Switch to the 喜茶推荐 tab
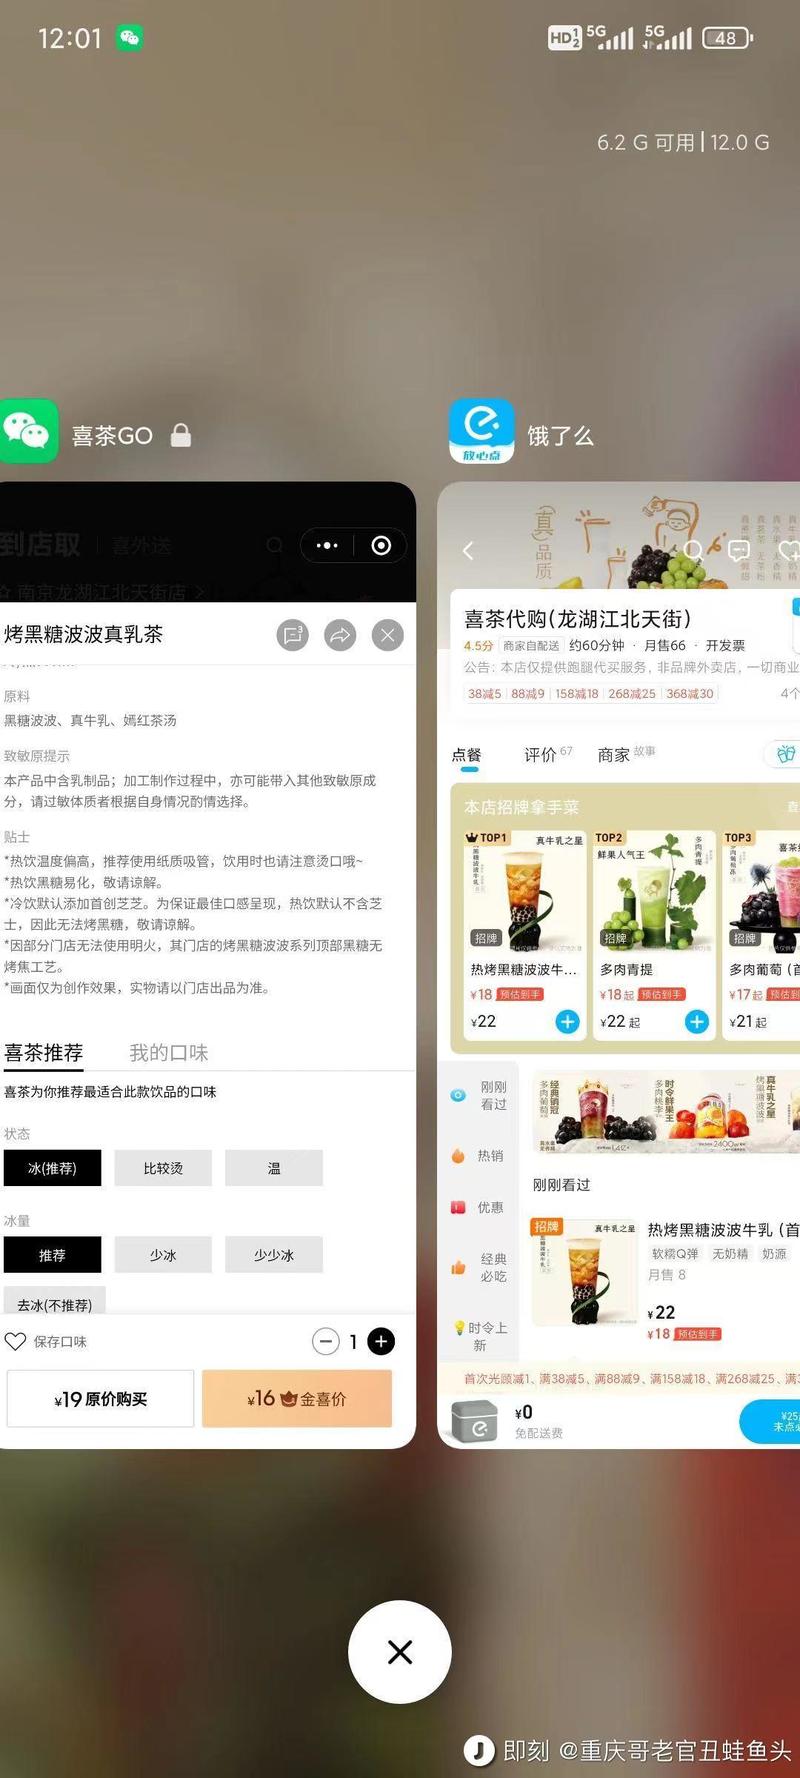The height and width of the screenshot is (1778, 800). coord(43,1053)
